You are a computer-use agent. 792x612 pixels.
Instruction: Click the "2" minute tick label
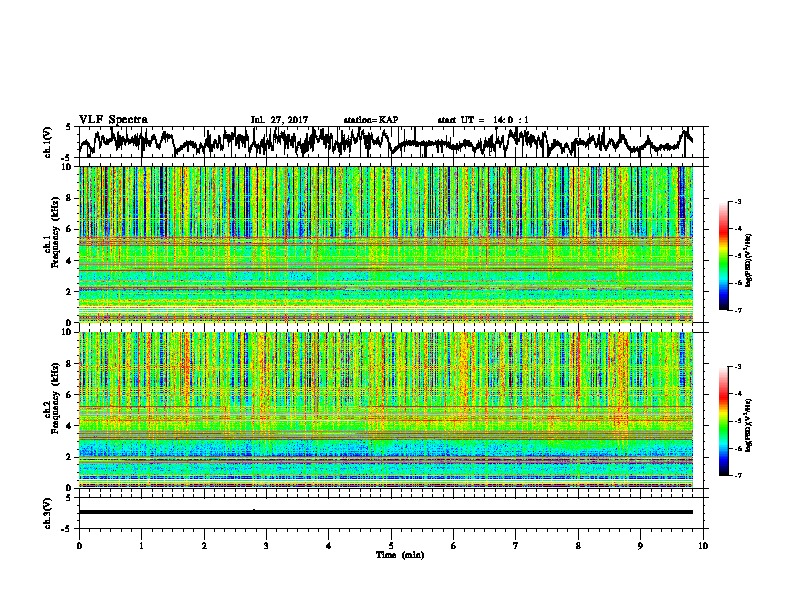204,545
